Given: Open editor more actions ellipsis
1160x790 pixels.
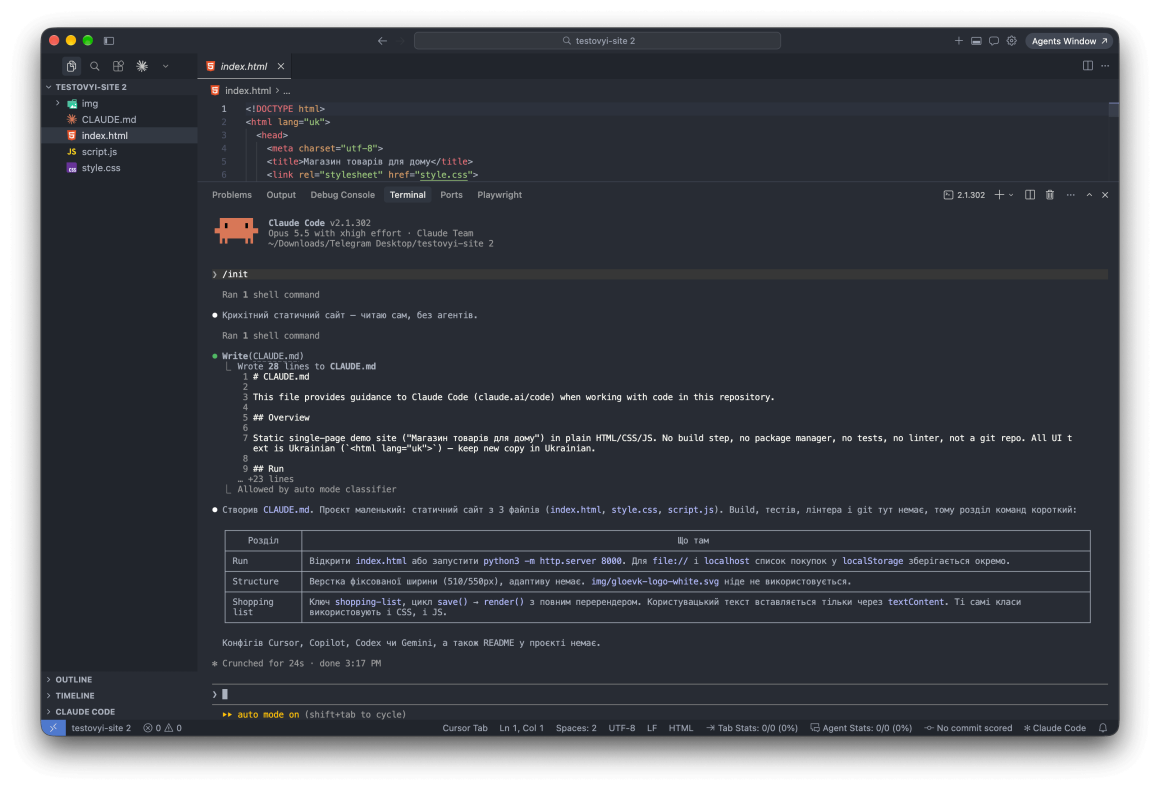Looking at the screenshot, I should click(x=1105, y=66).
